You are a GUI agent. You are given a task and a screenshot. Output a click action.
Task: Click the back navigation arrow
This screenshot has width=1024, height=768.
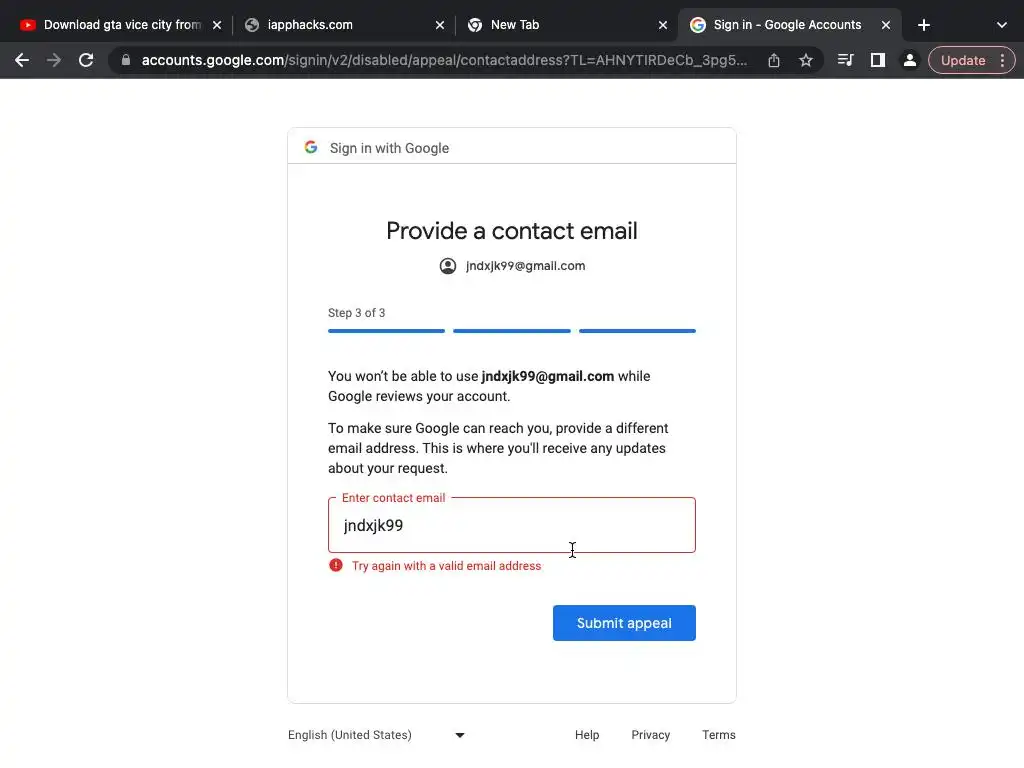(x=22, y=60)
